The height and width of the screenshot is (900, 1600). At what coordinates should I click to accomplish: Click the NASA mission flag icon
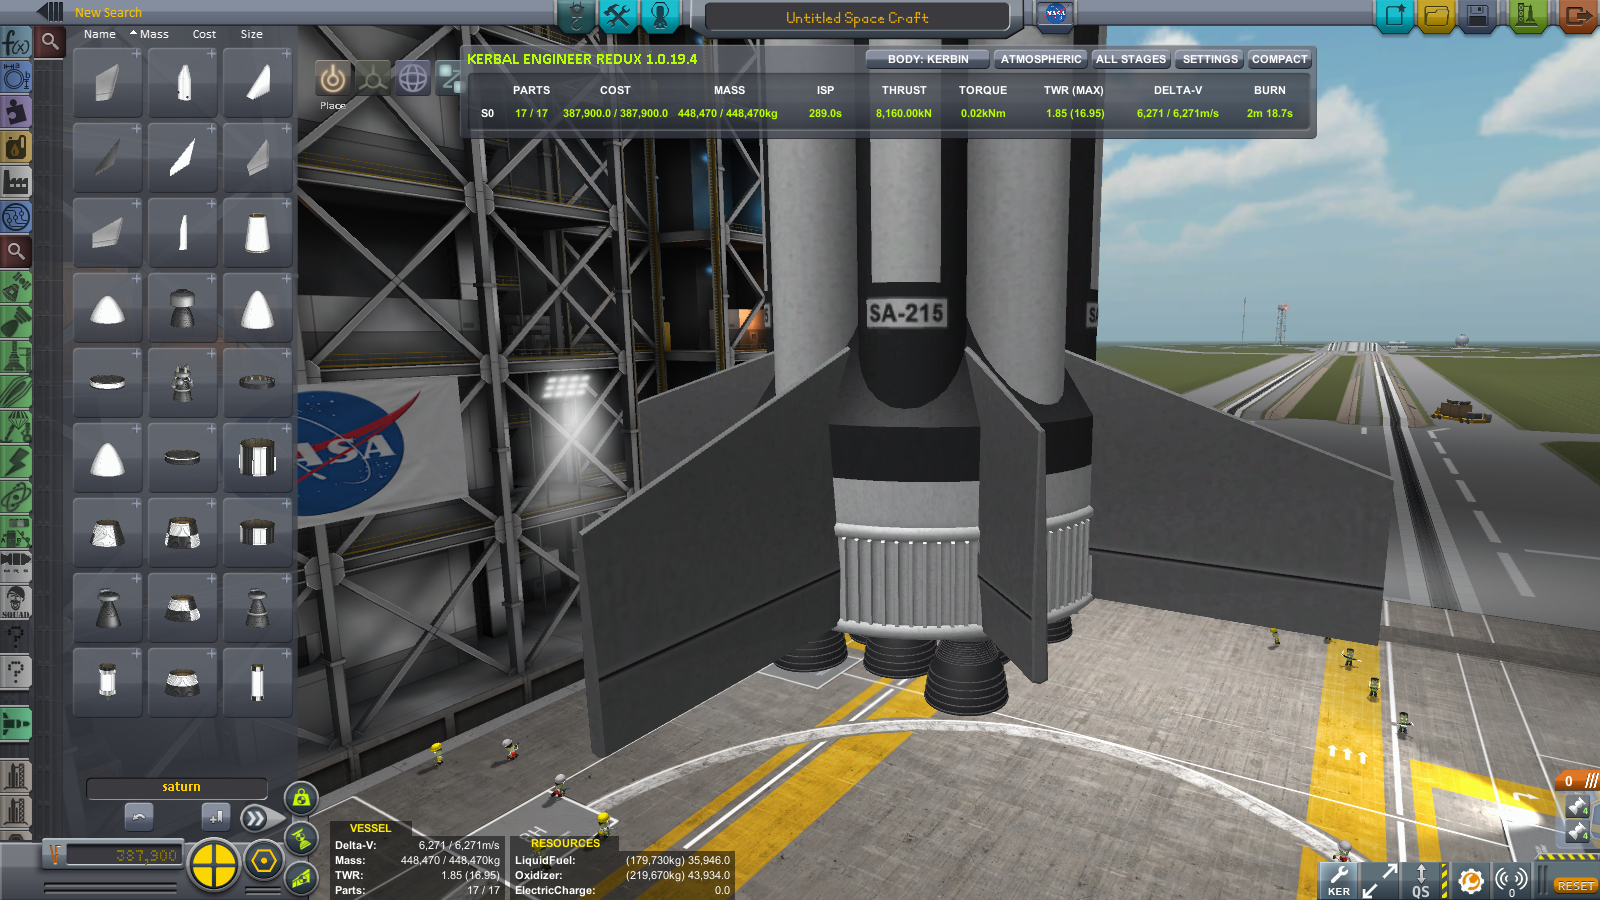(x=1055, y=14)
